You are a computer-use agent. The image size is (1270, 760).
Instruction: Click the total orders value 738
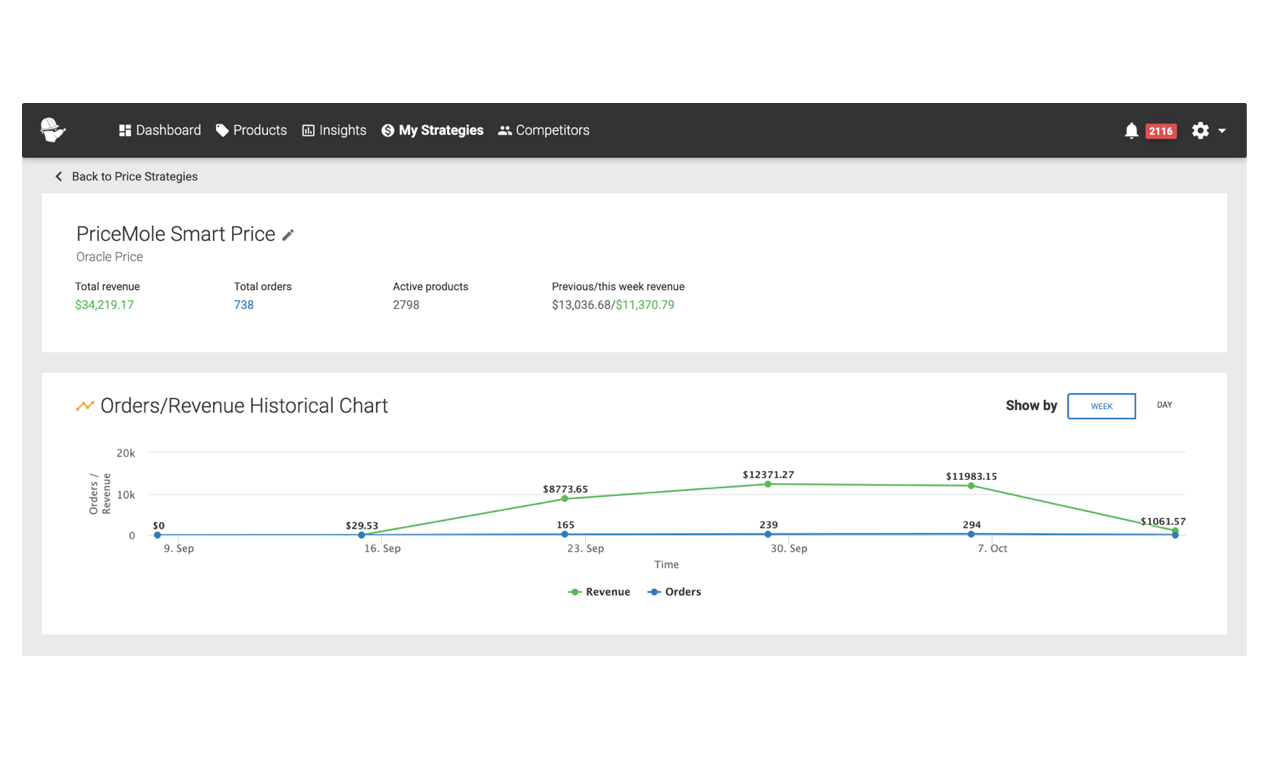(244, 305)
